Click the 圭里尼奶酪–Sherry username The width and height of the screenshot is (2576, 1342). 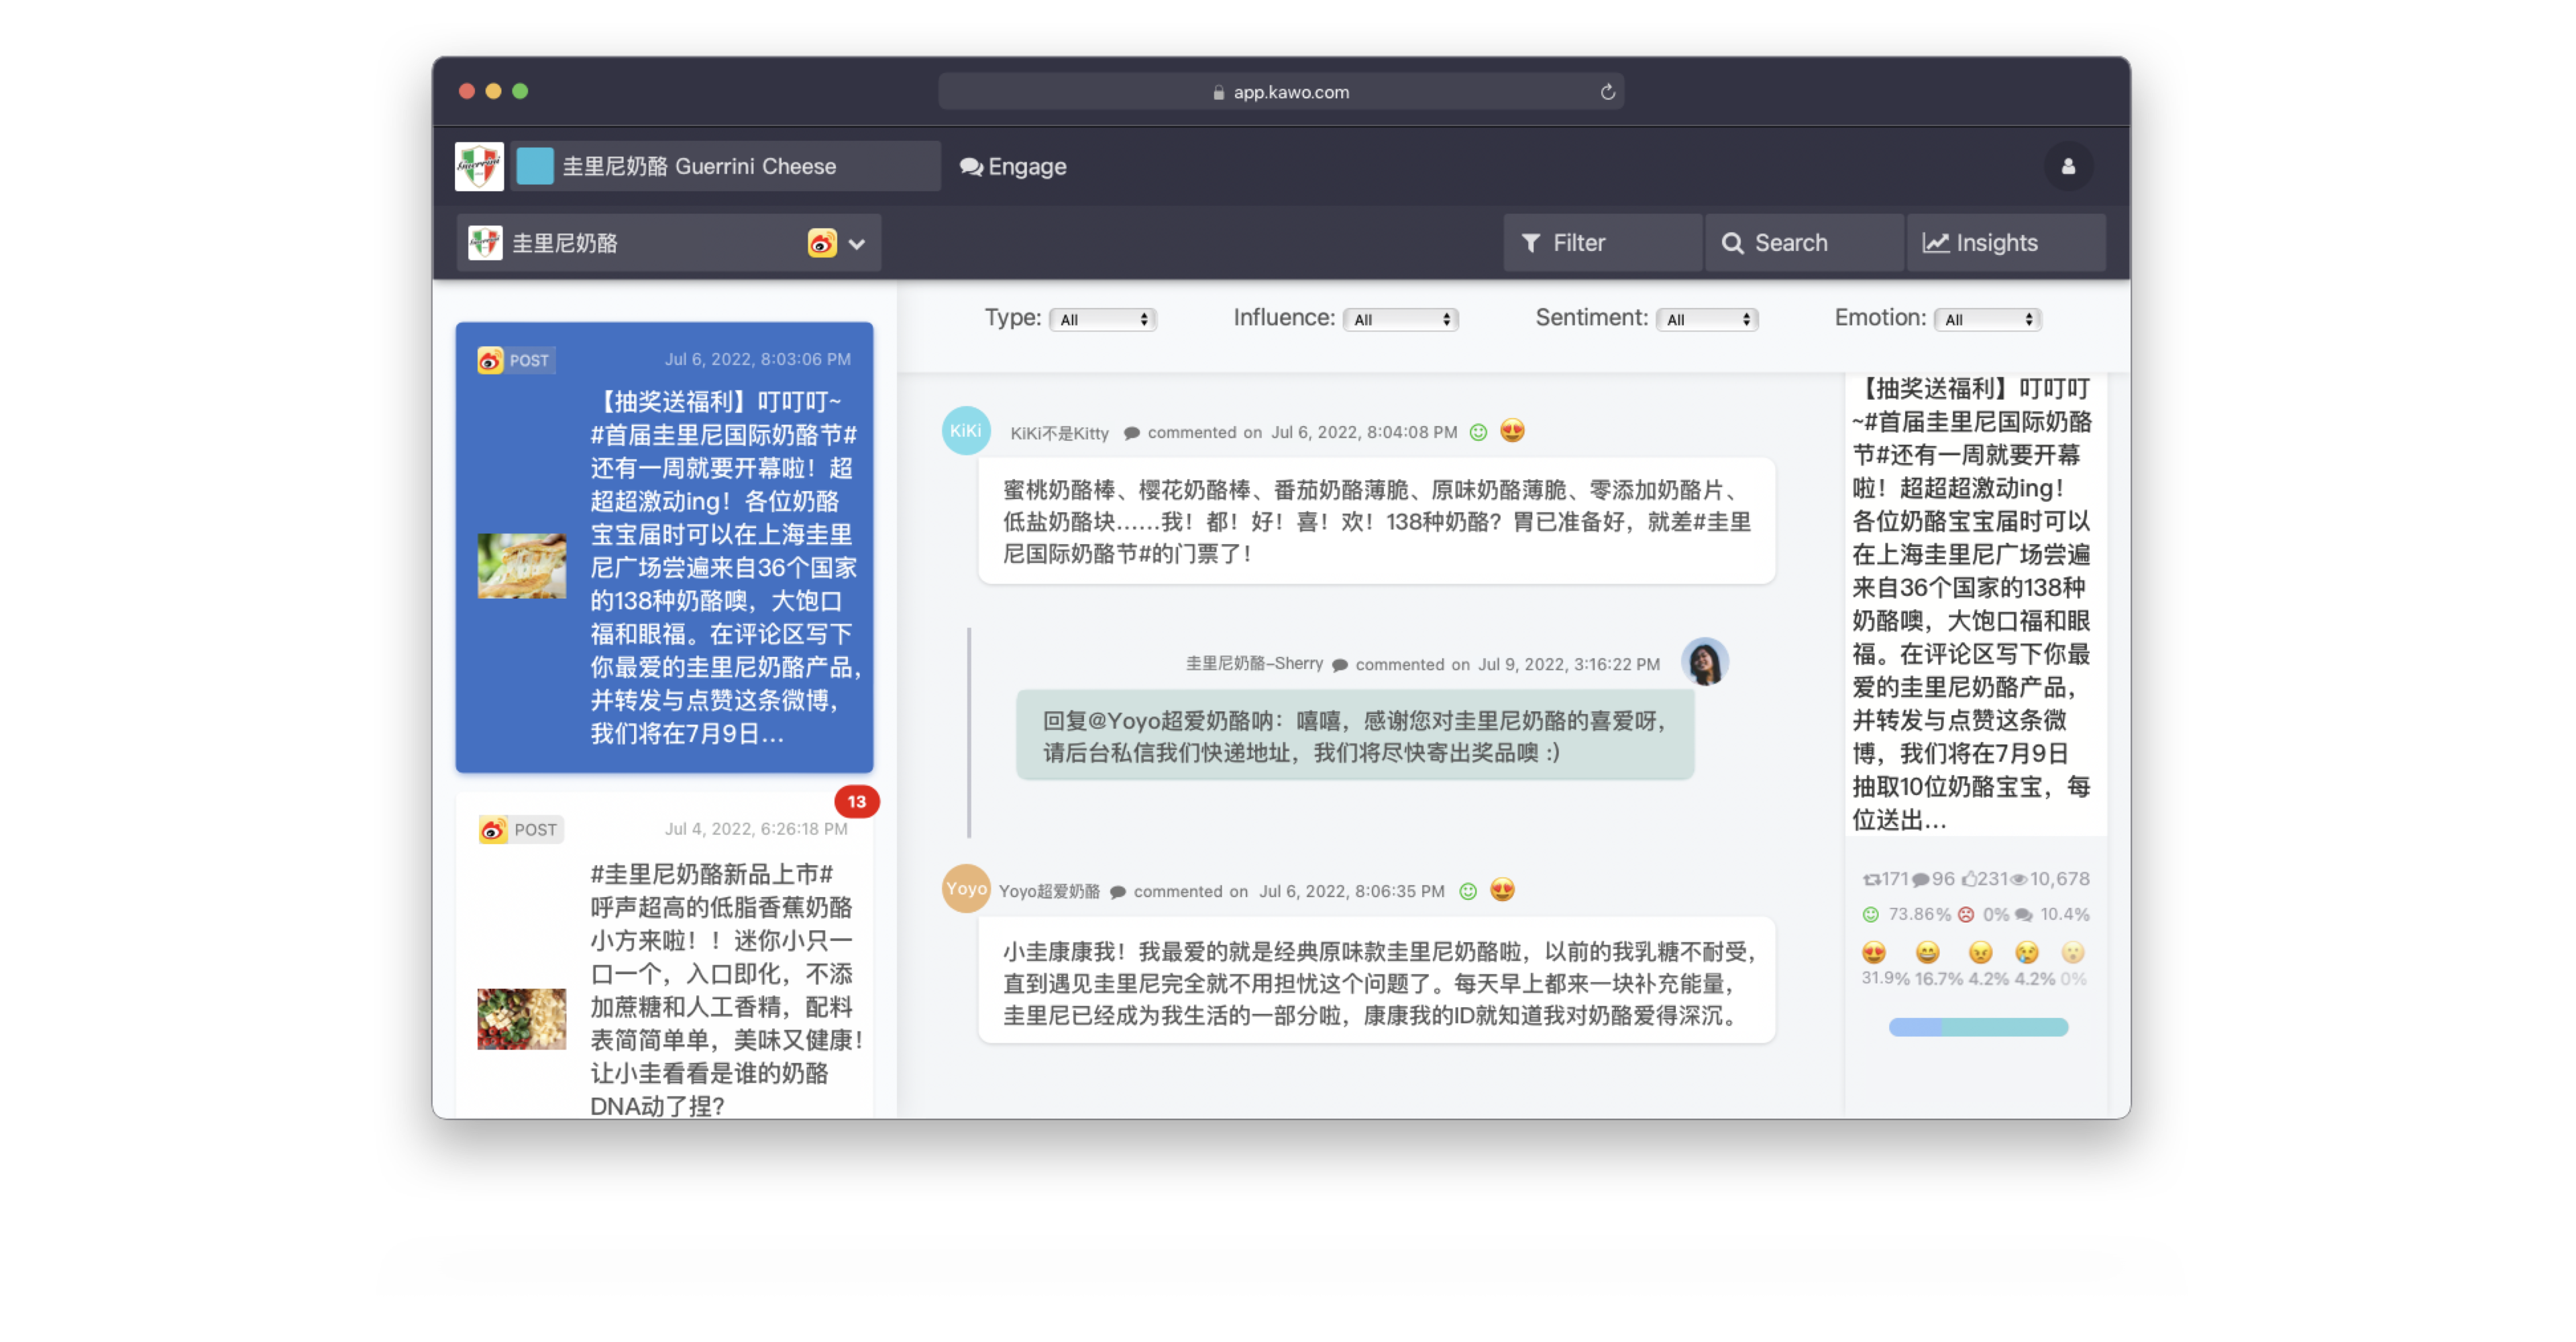(1254, 664)
